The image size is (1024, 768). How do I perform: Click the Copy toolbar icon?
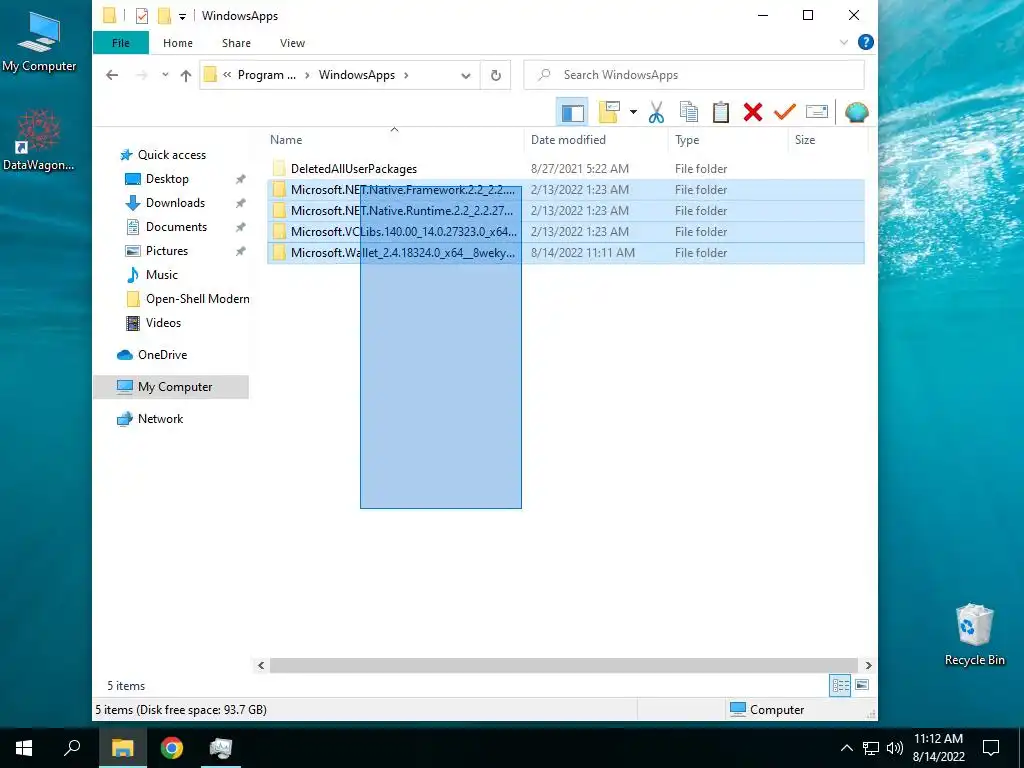tap(688, 112)
